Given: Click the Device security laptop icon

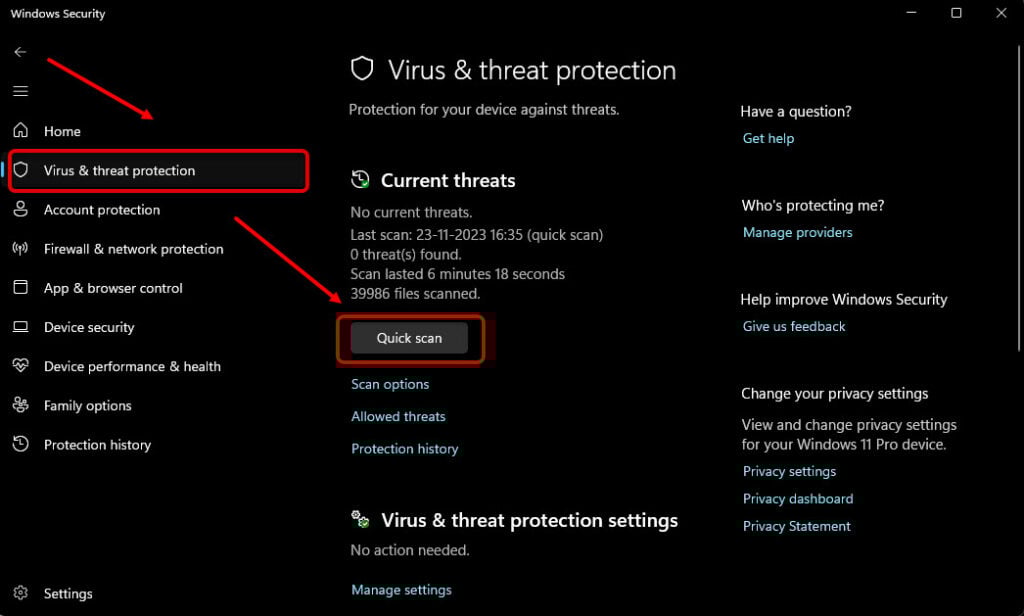Looking at the screenshot, I should click(x=20, y=327).
